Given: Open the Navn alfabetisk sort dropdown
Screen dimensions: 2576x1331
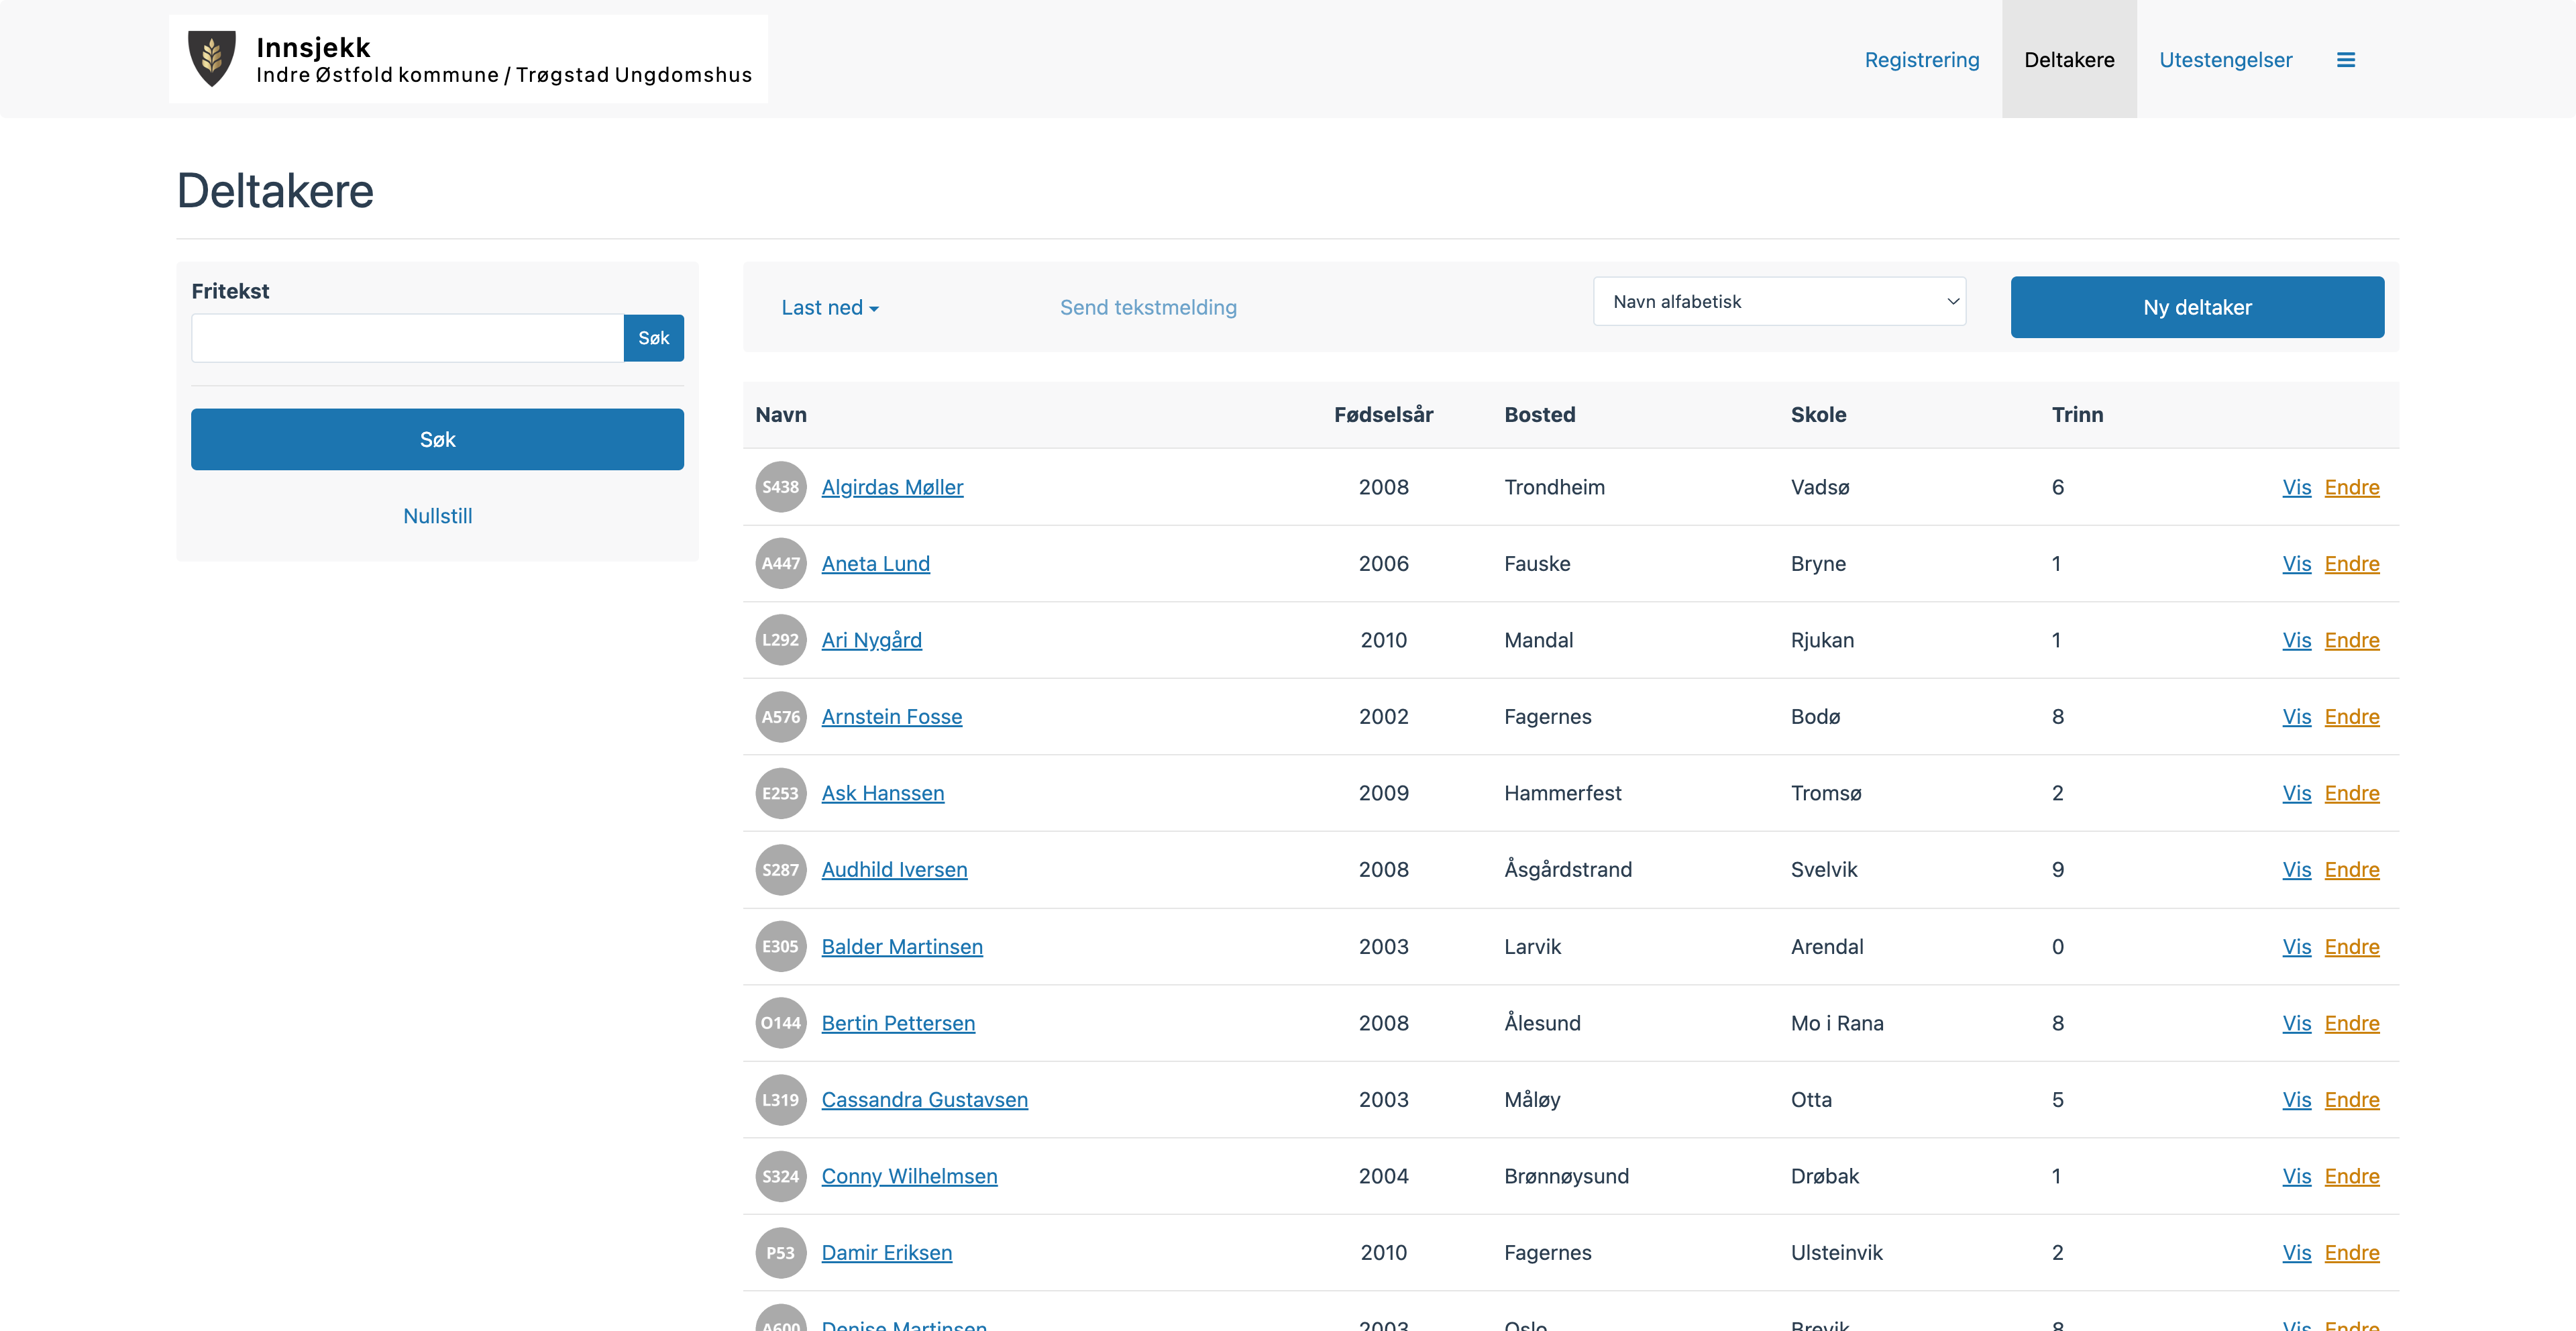Looking at the screenshot, I should (x=1778, y=302).
